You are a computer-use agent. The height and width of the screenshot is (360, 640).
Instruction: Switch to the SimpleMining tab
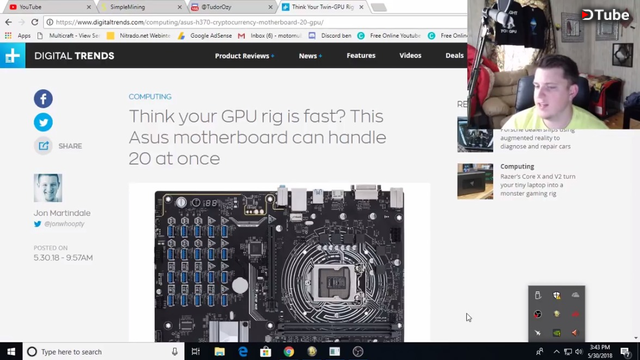pyautogui.click(x=141, y=7)
